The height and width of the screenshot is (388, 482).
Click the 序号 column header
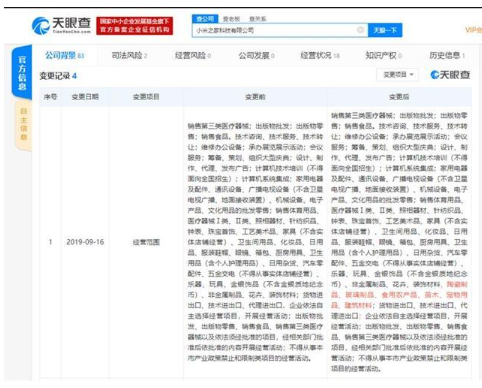50,97
